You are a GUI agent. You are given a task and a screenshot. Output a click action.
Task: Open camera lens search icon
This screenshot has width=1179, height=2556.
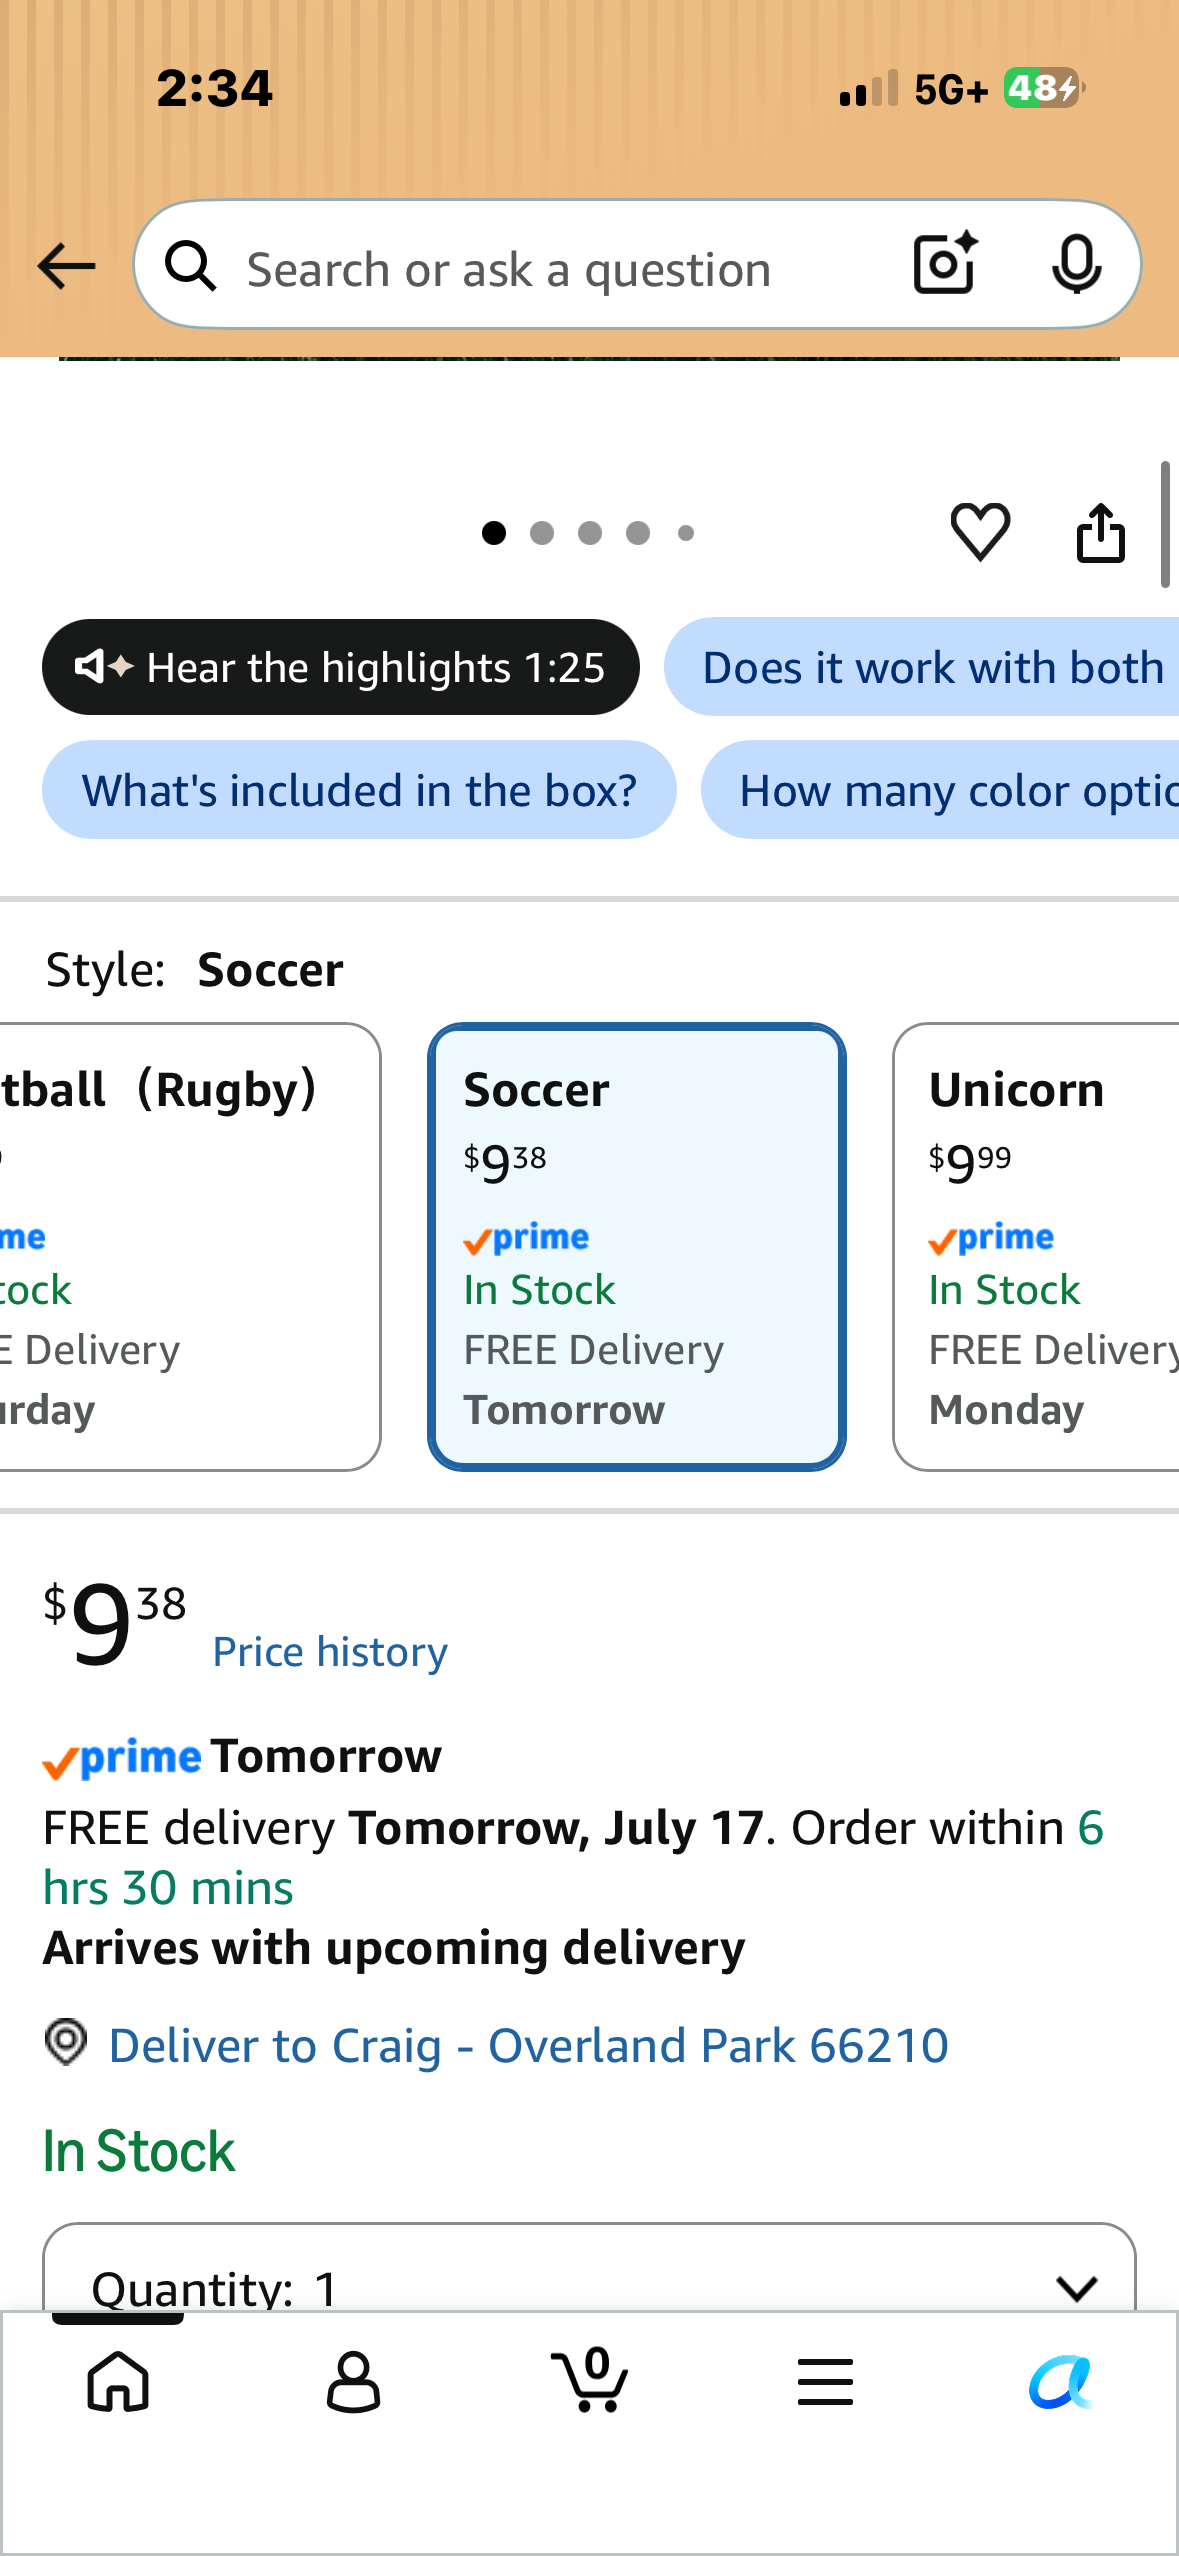click(945, 264)
